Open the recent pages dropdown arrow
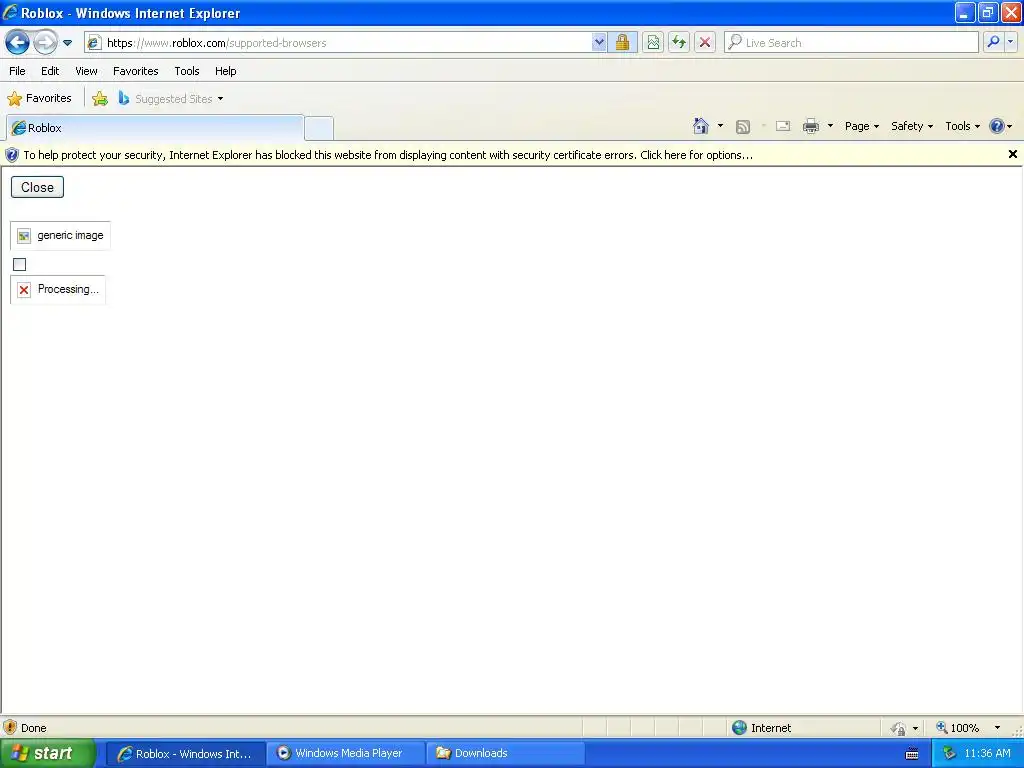The width and height of the screenshot is (1024, 768). pyautogui.click(x=67, y=43)
